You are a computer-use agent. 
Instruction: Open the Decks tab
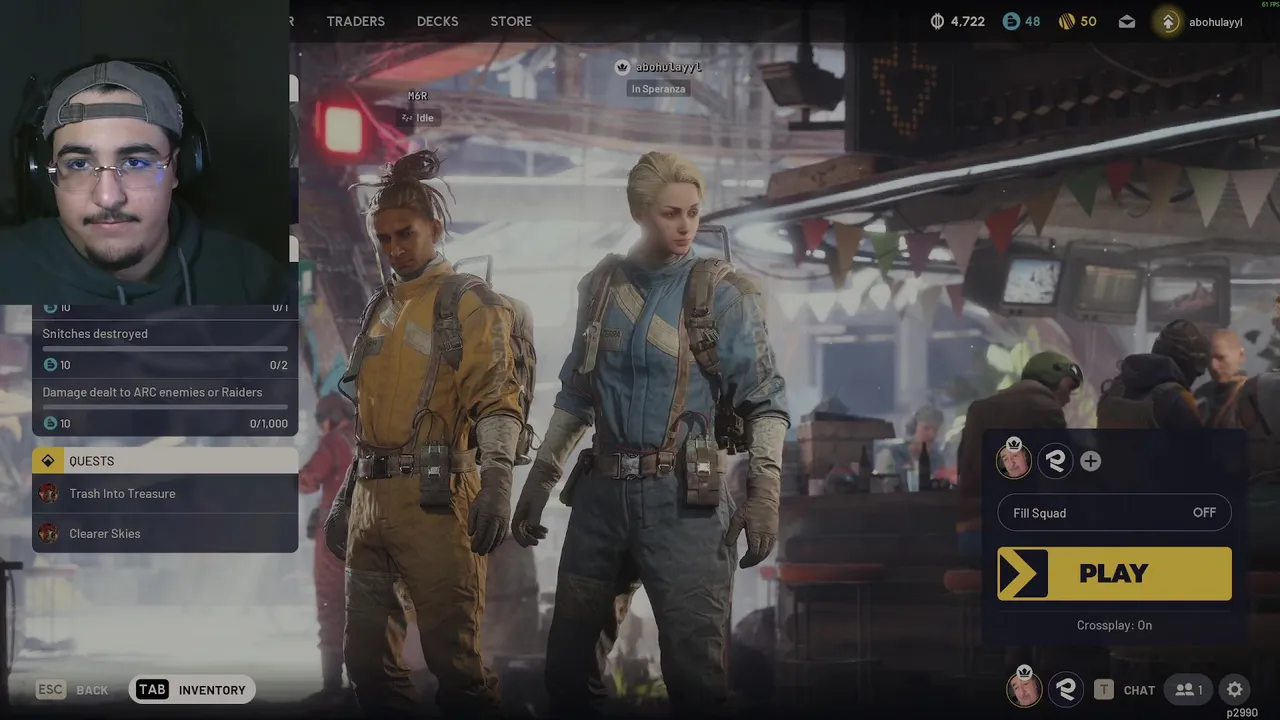coord(437,21)
